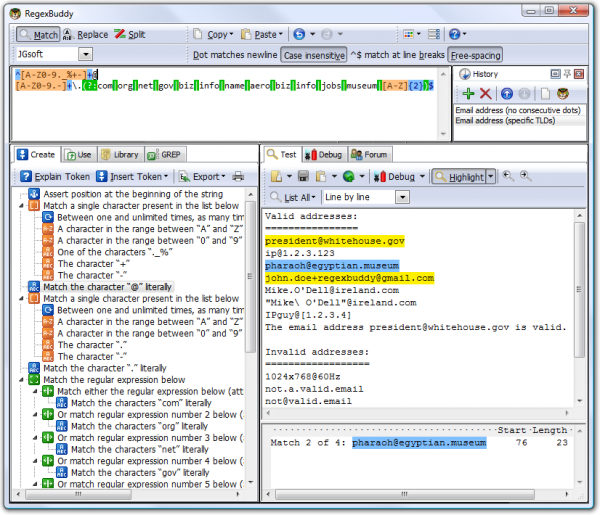
Task: Click the printer icon in Create toolbar
Action: tap(238, 176)
